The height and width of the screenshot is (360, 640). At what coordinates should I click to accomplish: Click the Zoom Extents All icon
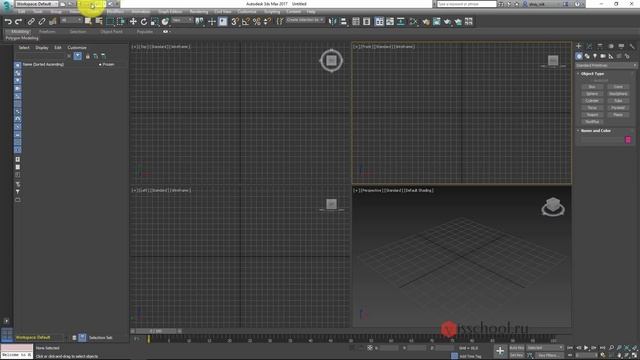click(x=635, y=348)
